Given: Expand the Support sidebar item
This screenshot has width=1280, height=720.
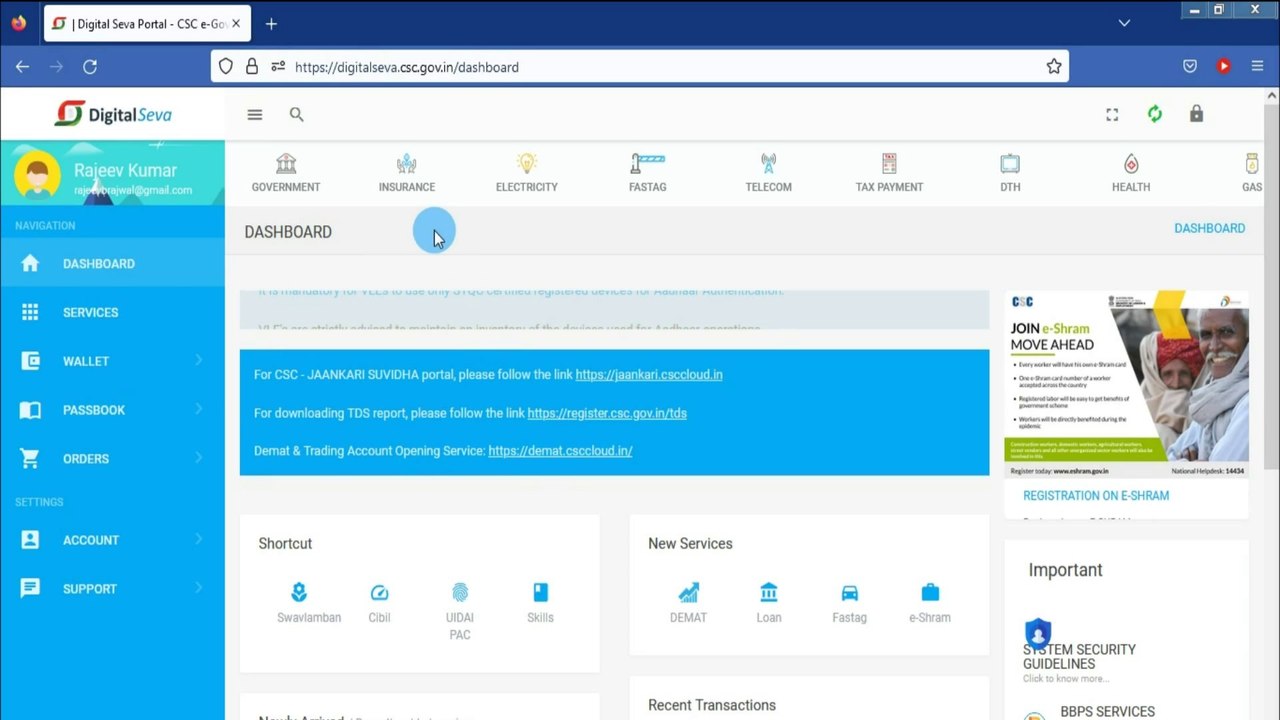Looking at the screenshot, I should (x=112, y=589).
